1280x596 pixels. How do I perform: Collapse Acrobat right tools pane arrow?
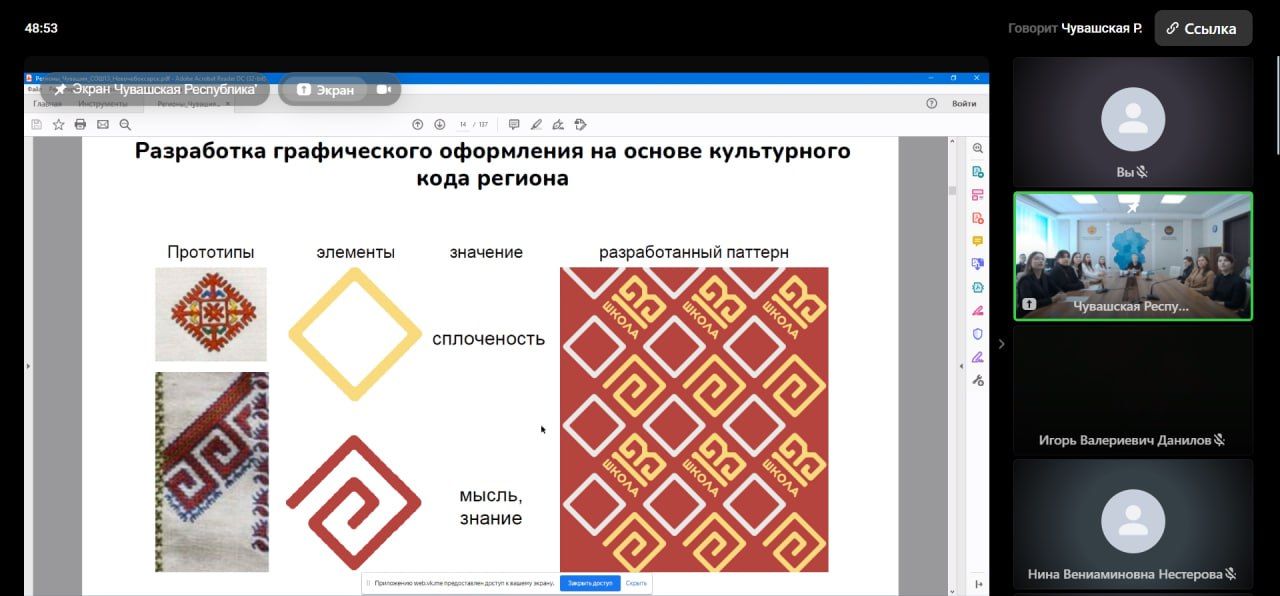[964, 366]
